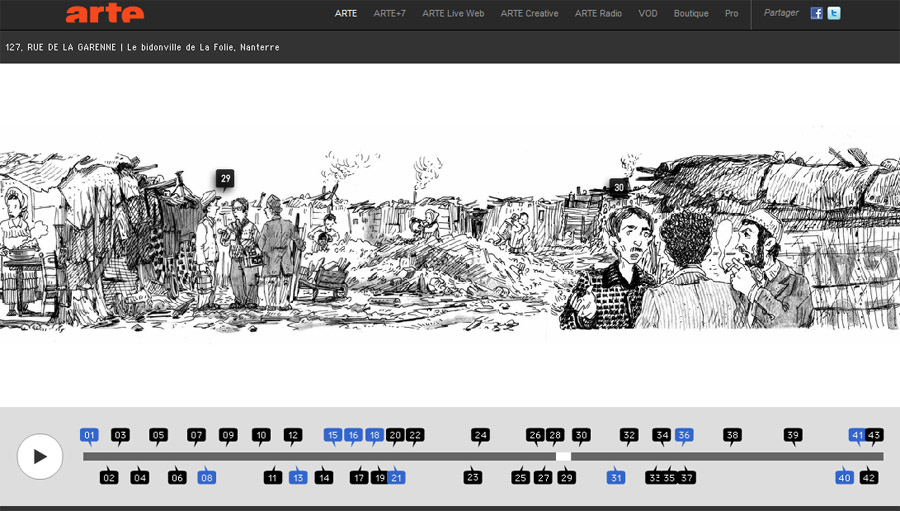Jump to marker 29 below the timeline
900x511 pixels.
coord(567,477)
